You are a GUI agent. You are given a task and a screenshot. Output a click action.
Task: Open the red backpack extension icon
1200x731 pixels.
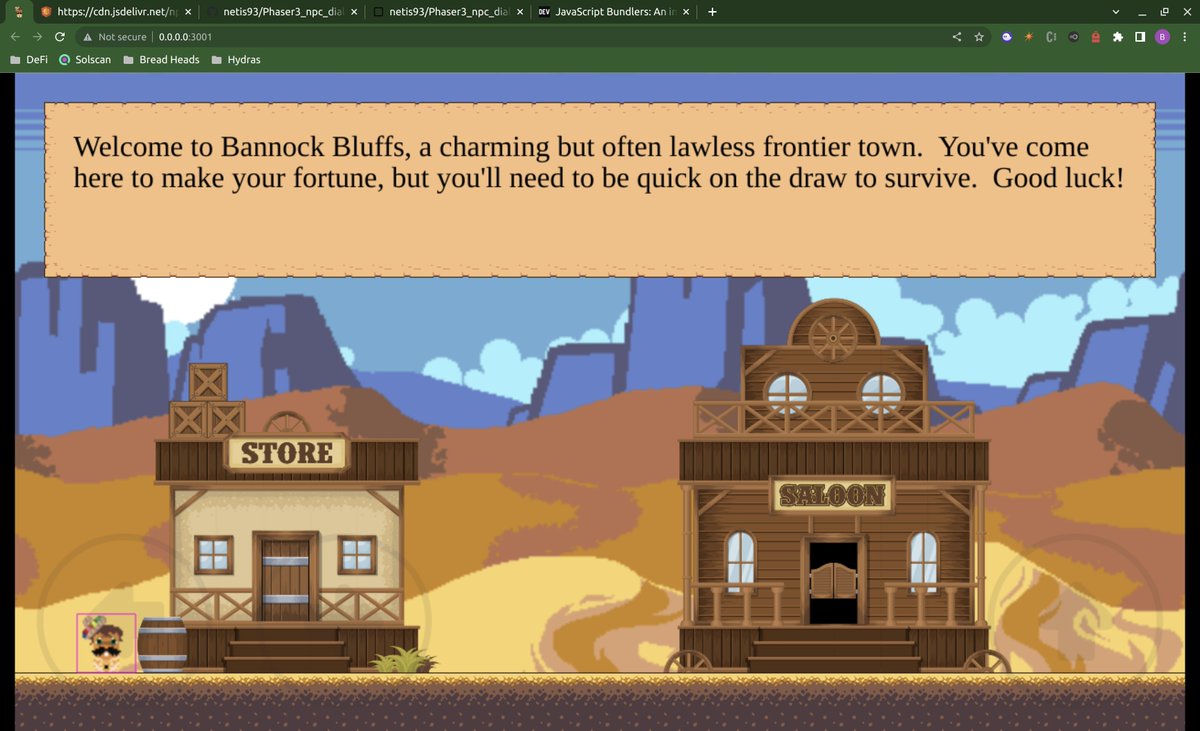(x=1095, y=37)
